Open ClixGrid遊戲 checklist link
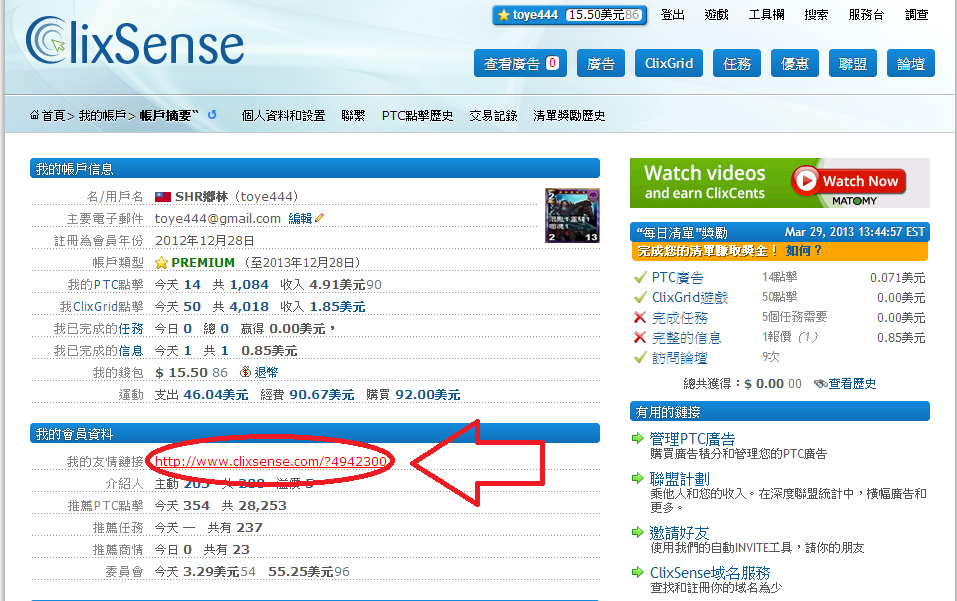957x601 pixels. tap(690, 298)
